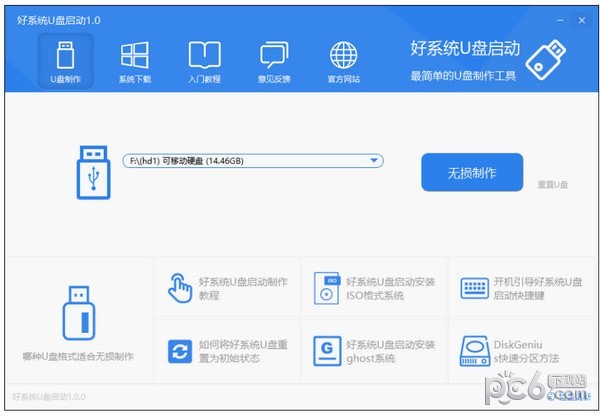Click the hand pointer tutorial icon
This screenshot has width=600, height=417.
point(180,287)
